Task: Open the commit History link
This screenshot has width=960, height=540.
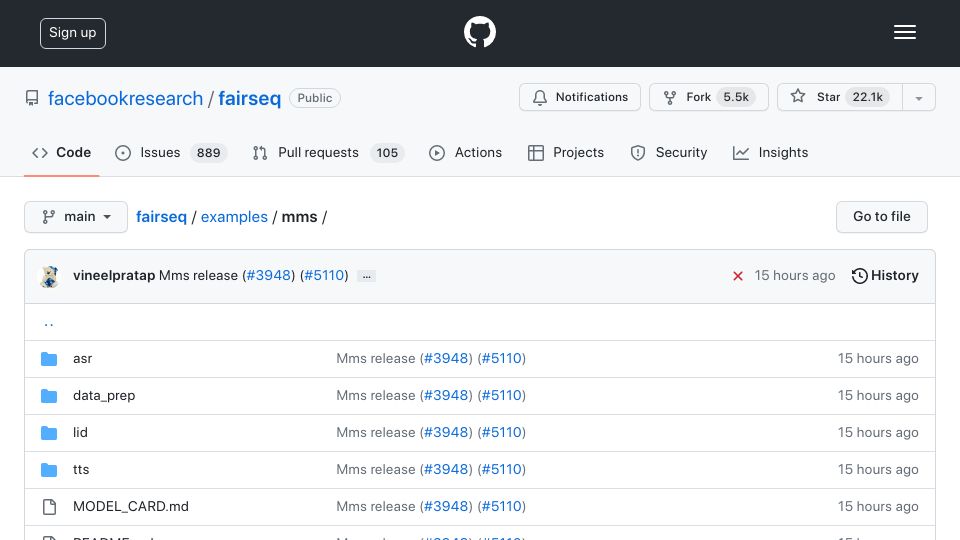Action: 885,276
